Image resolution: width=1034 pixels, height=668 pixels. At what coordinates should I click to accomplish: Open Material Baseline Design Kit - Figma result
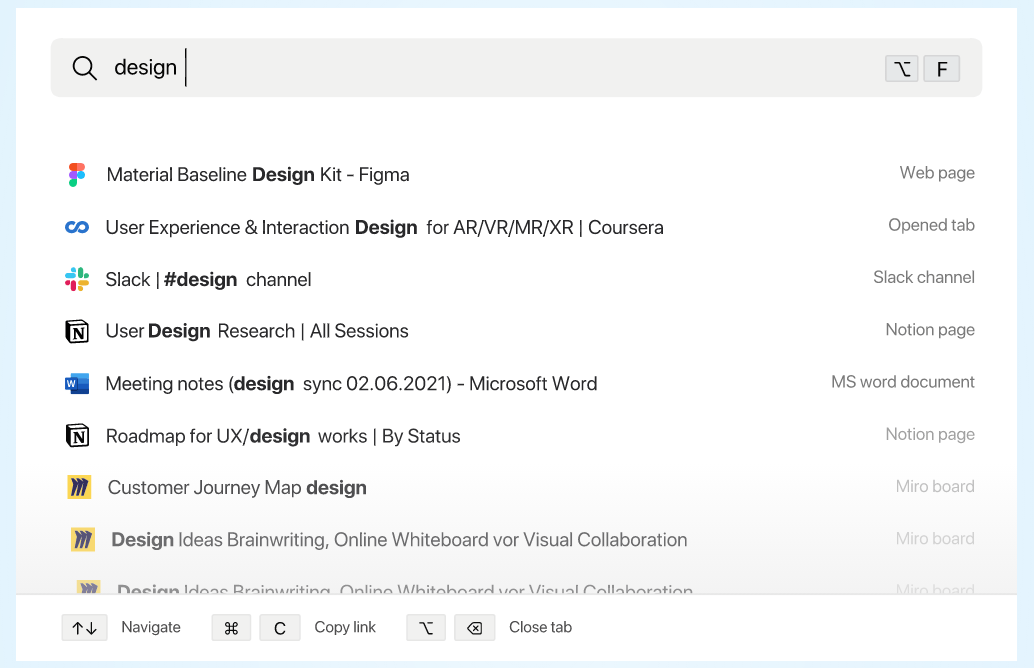click(x=258, y=175)
